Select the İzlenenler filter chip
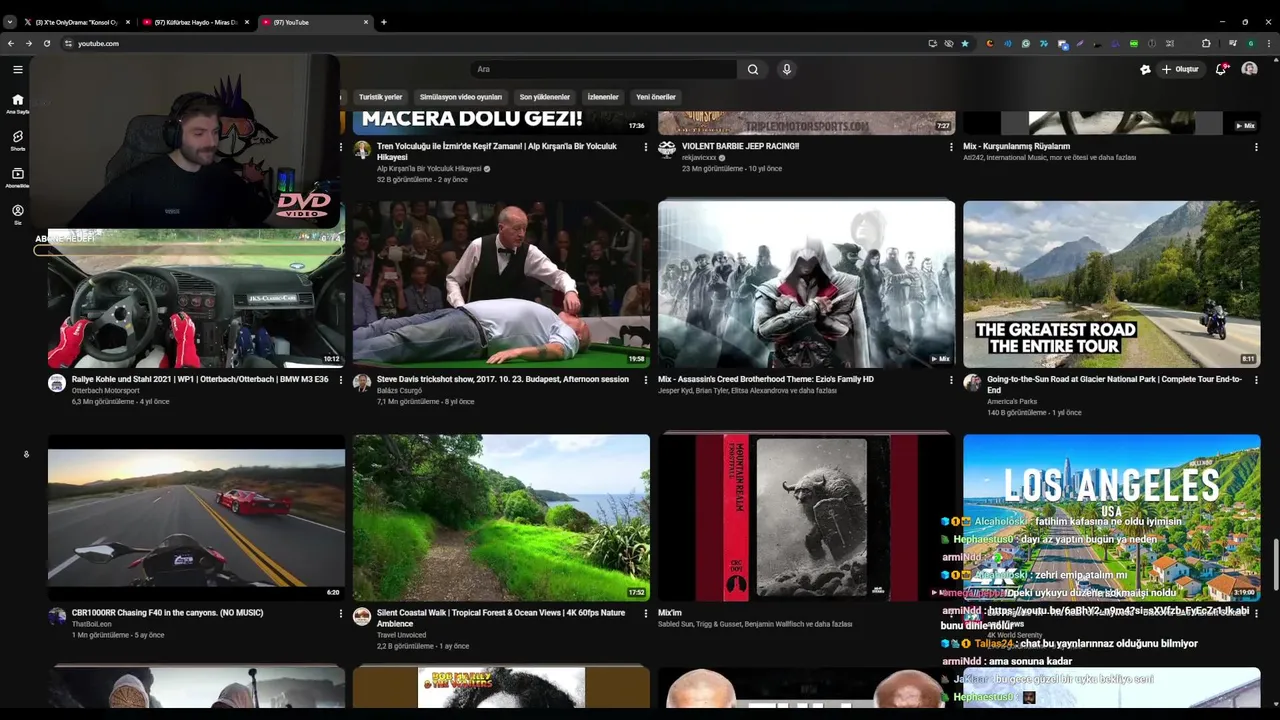This screenshot has height=720, width=1280. click(603, 97)
